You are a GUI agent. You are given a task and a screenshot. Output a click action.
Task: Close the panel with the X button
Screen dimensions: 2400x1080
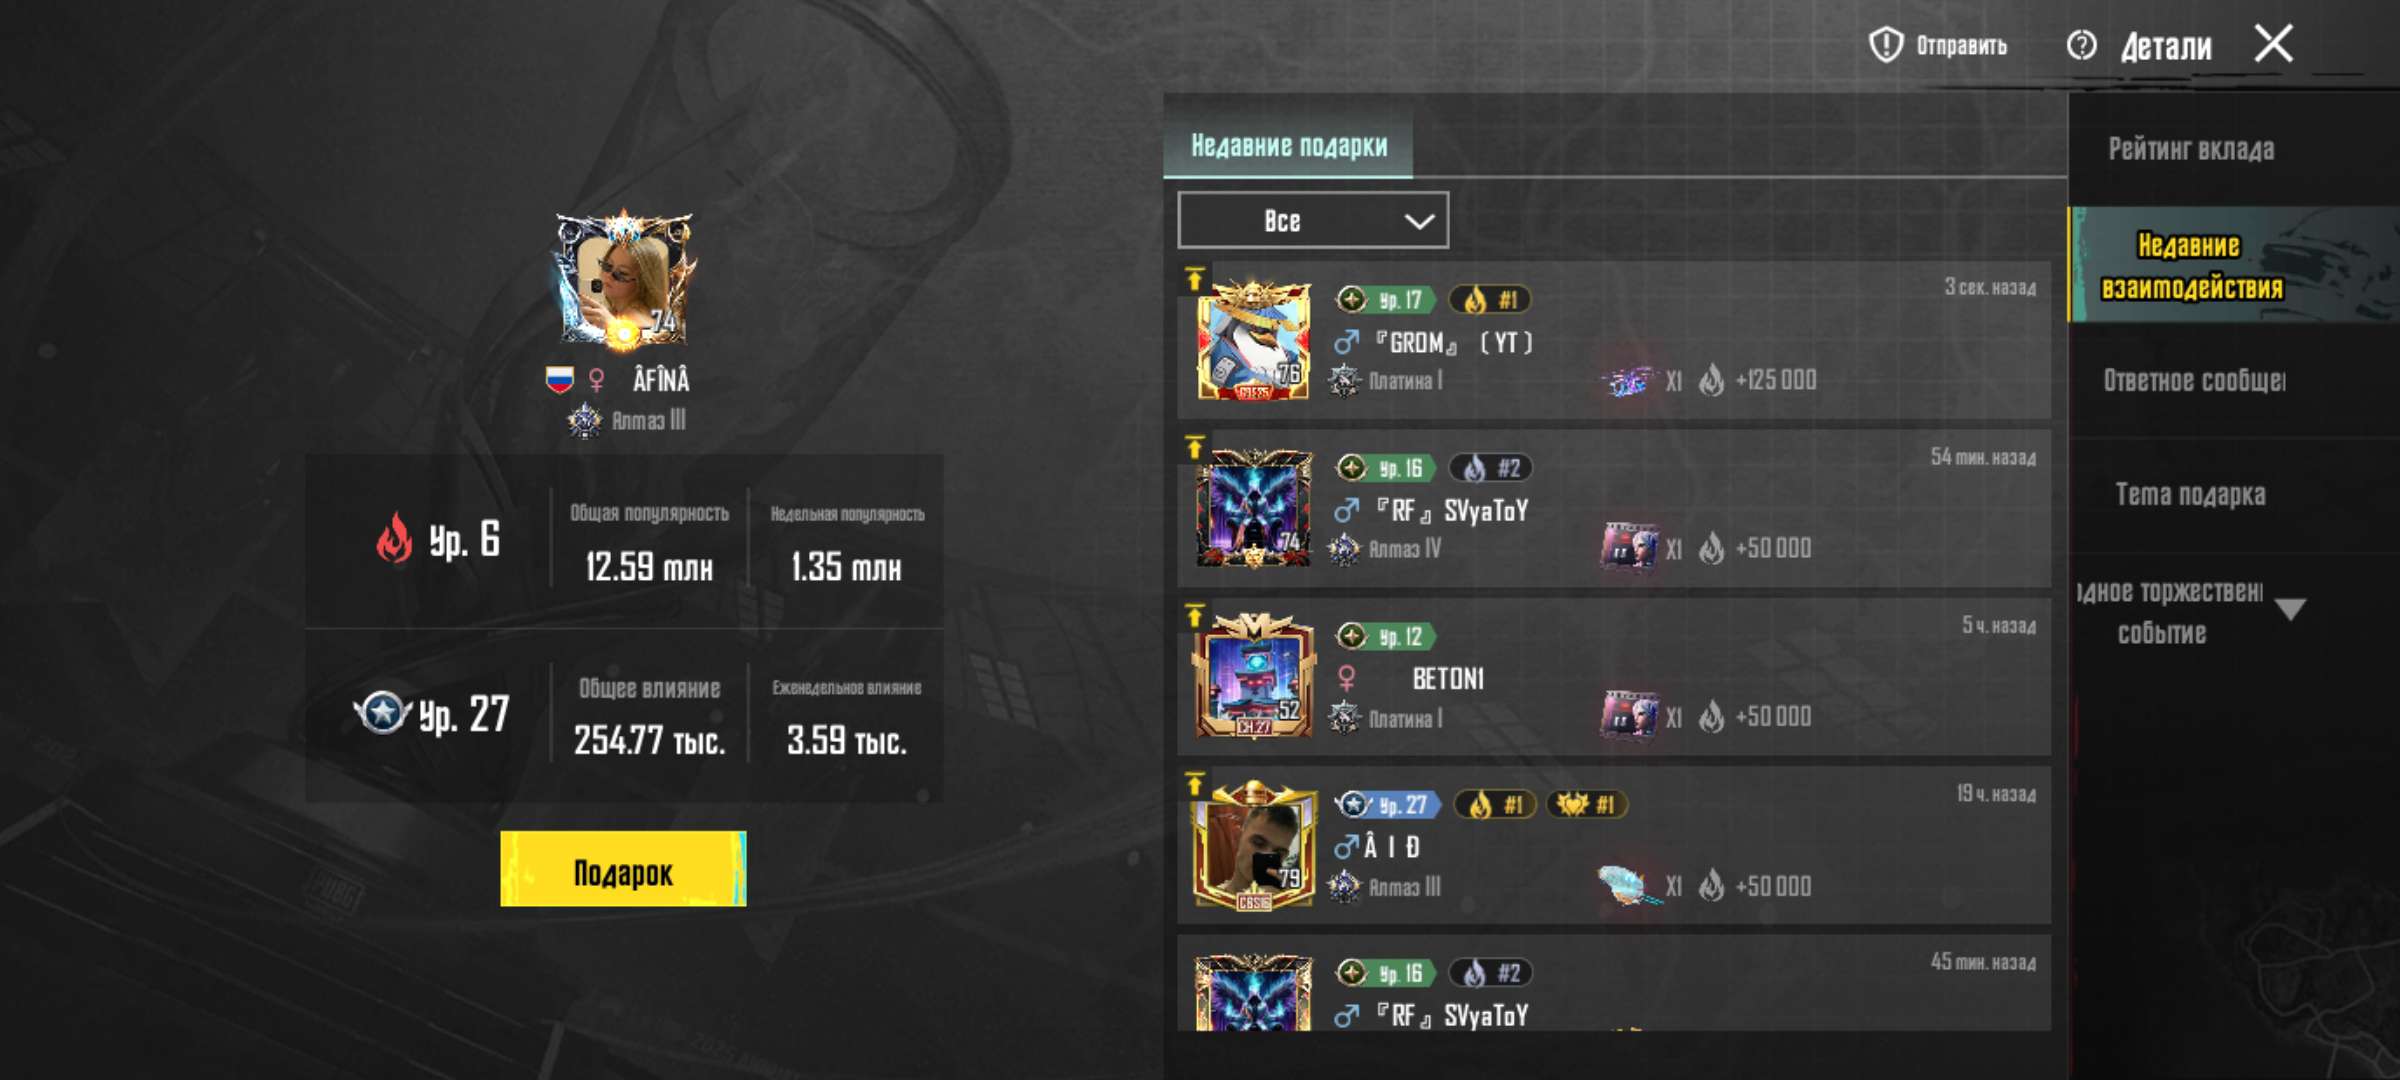coord(2274,44)
